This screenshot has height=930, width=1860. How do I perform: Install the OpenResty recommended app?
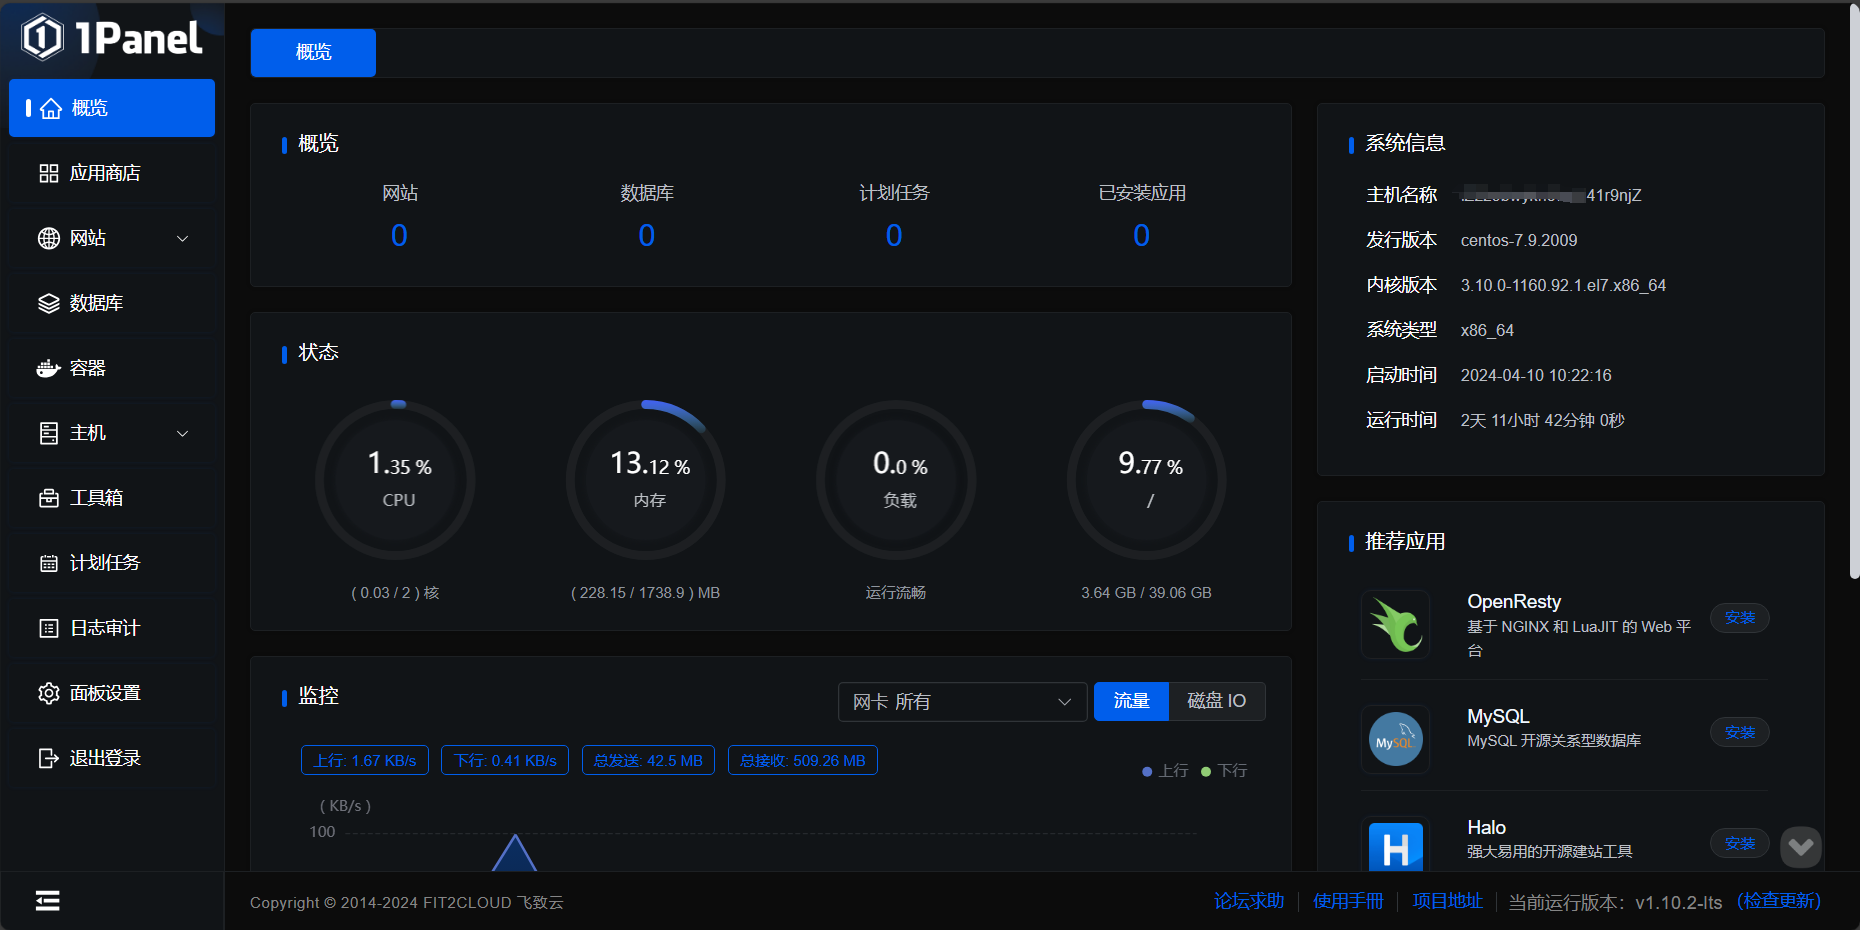tap(1739, 618)
